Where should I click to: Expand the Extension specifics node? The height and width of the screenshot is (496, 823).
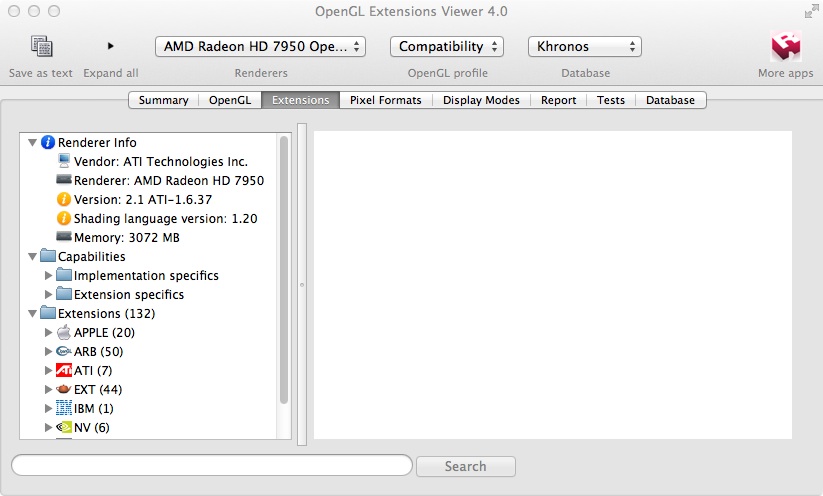(x=48, y=294)
